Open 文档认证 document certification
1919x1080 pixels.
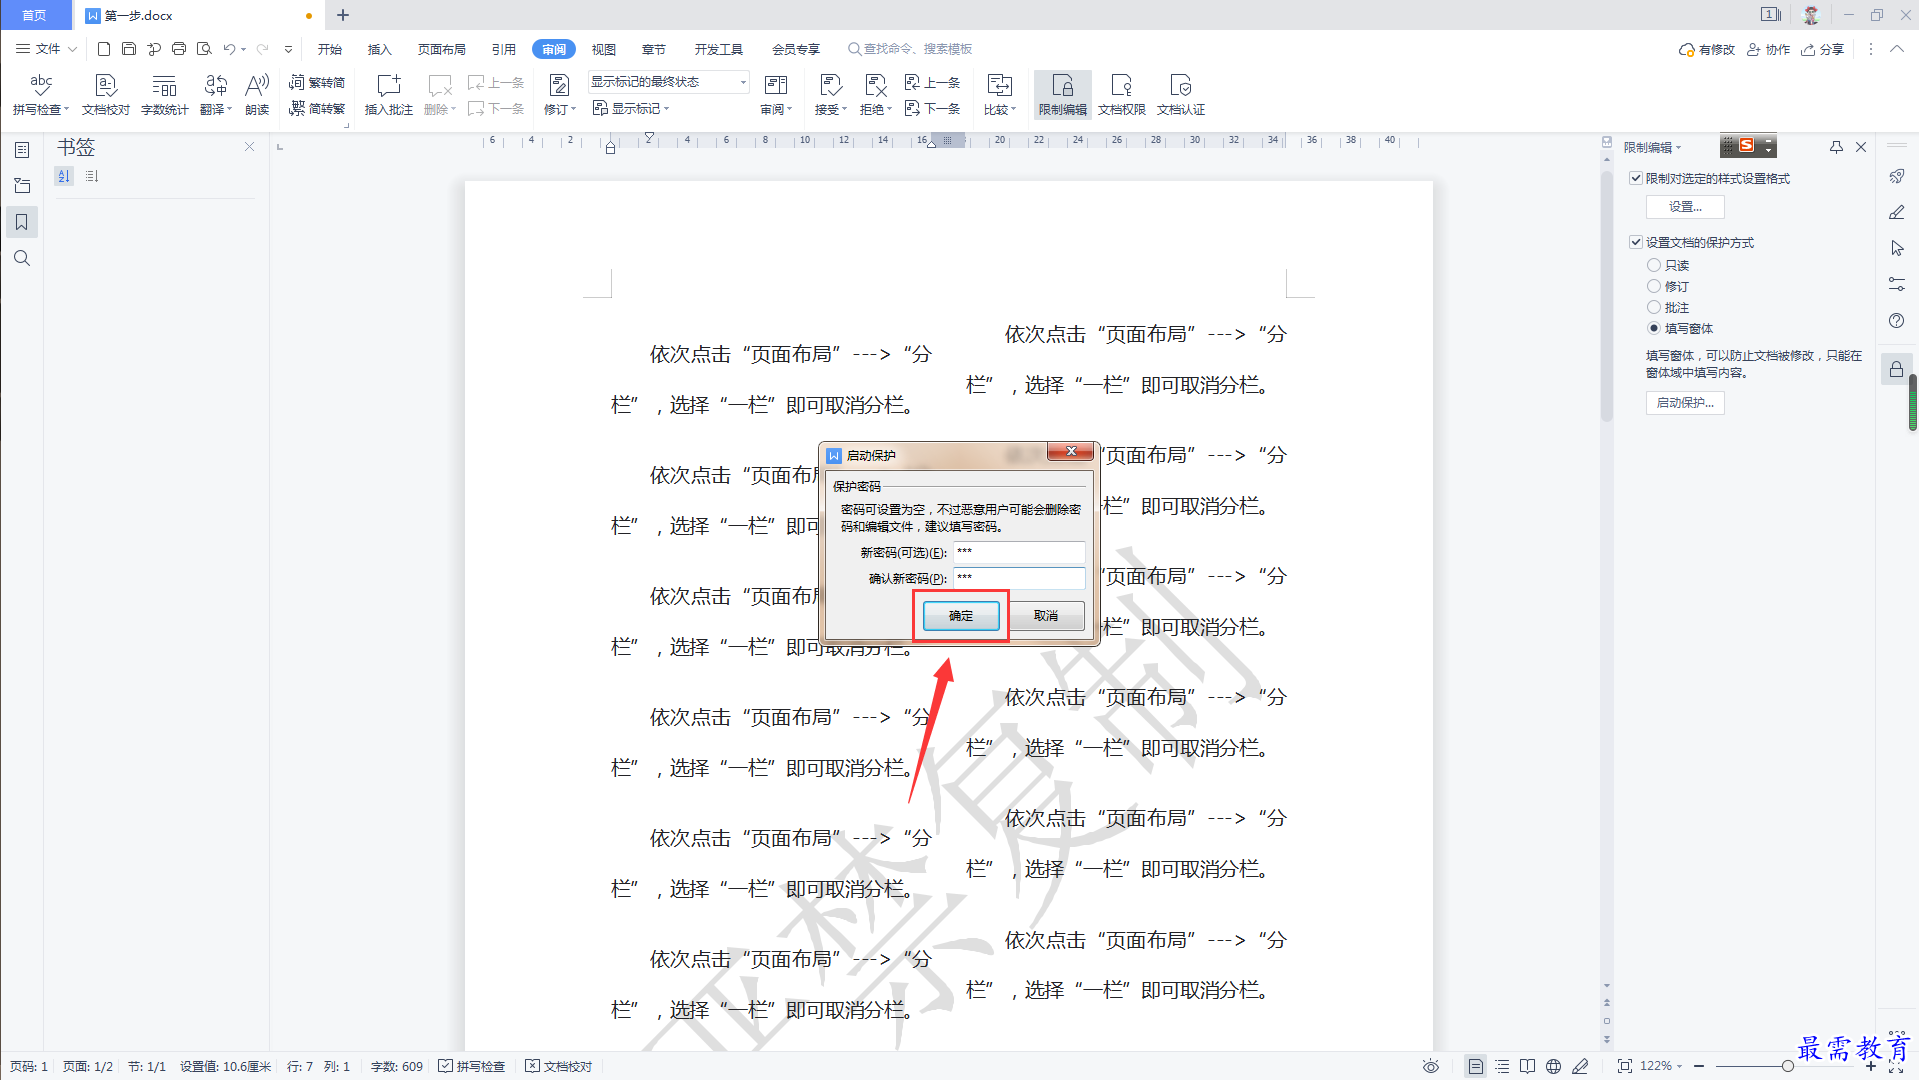click(1181, 94)
